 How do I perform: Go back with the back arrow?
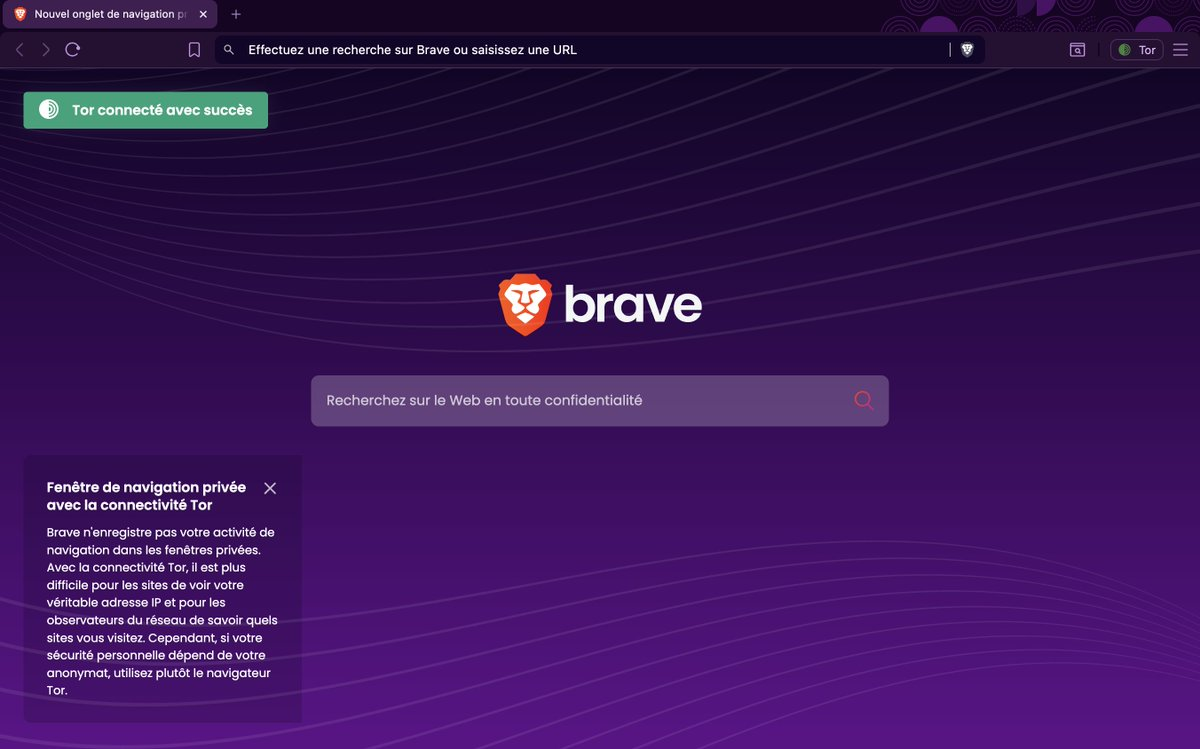[x=19, y=50]
